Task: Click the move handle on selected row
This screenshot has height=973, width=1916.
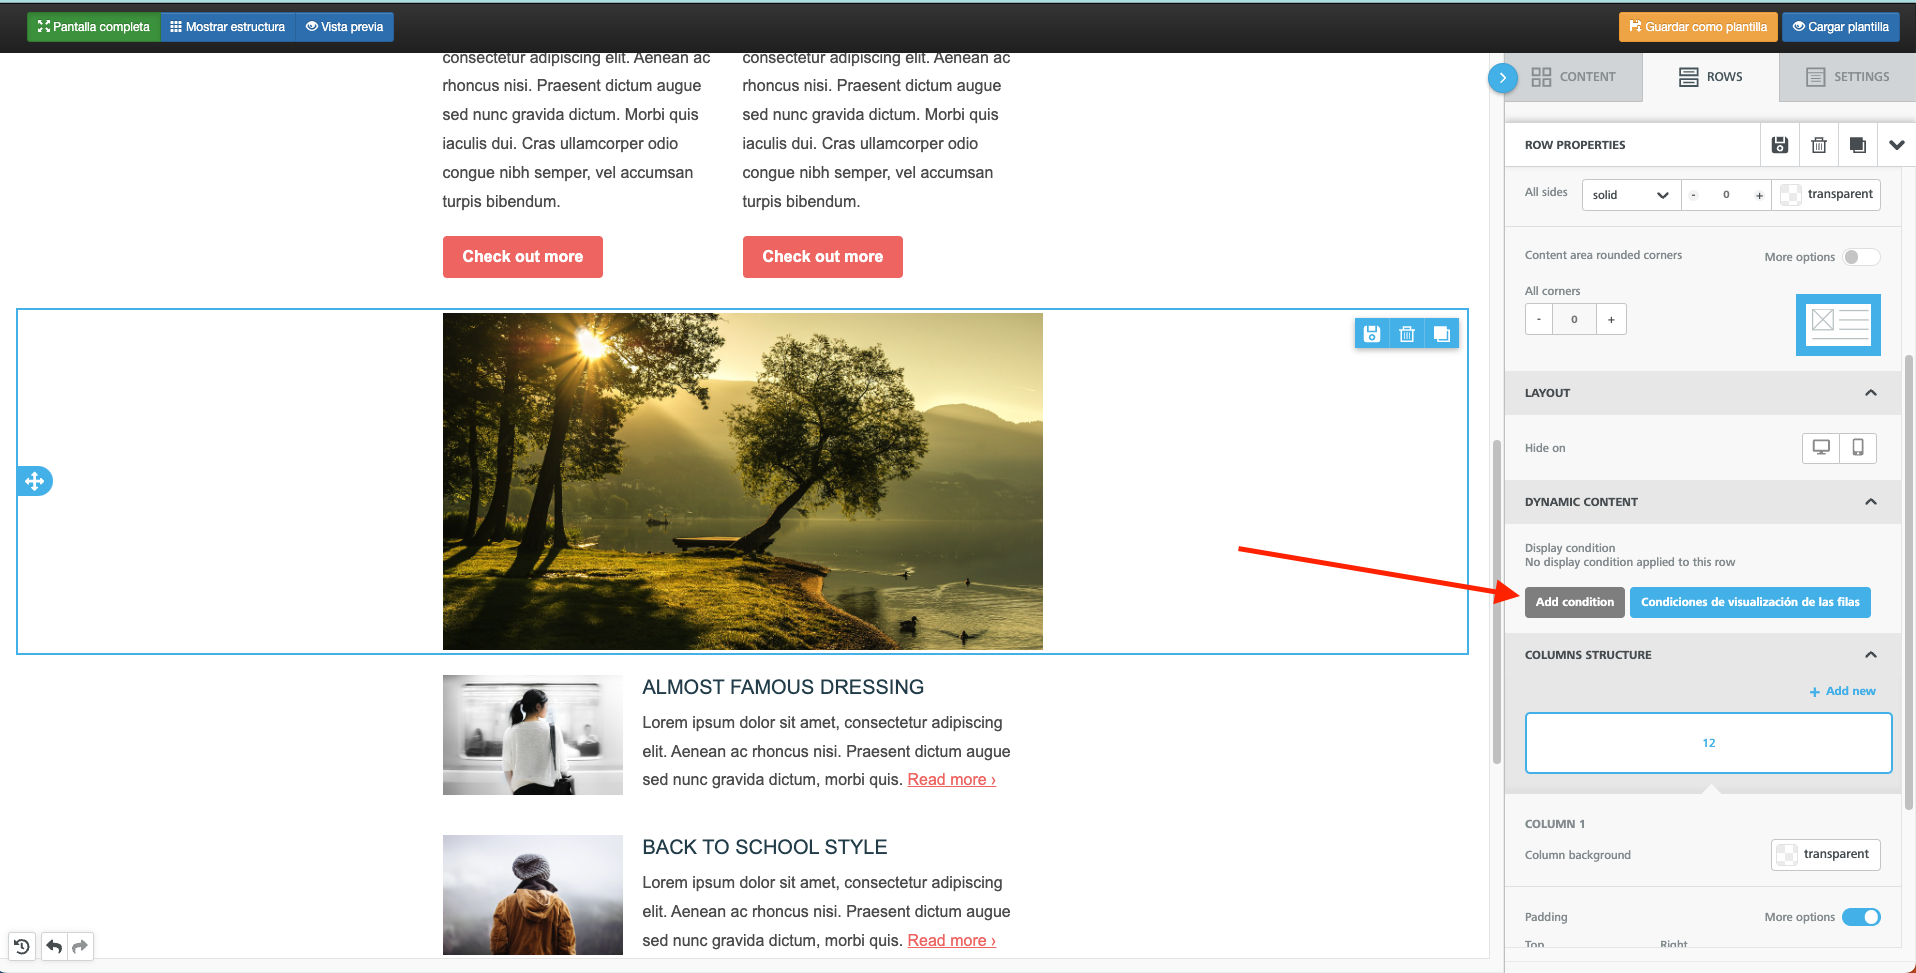Action: (35, 481)
